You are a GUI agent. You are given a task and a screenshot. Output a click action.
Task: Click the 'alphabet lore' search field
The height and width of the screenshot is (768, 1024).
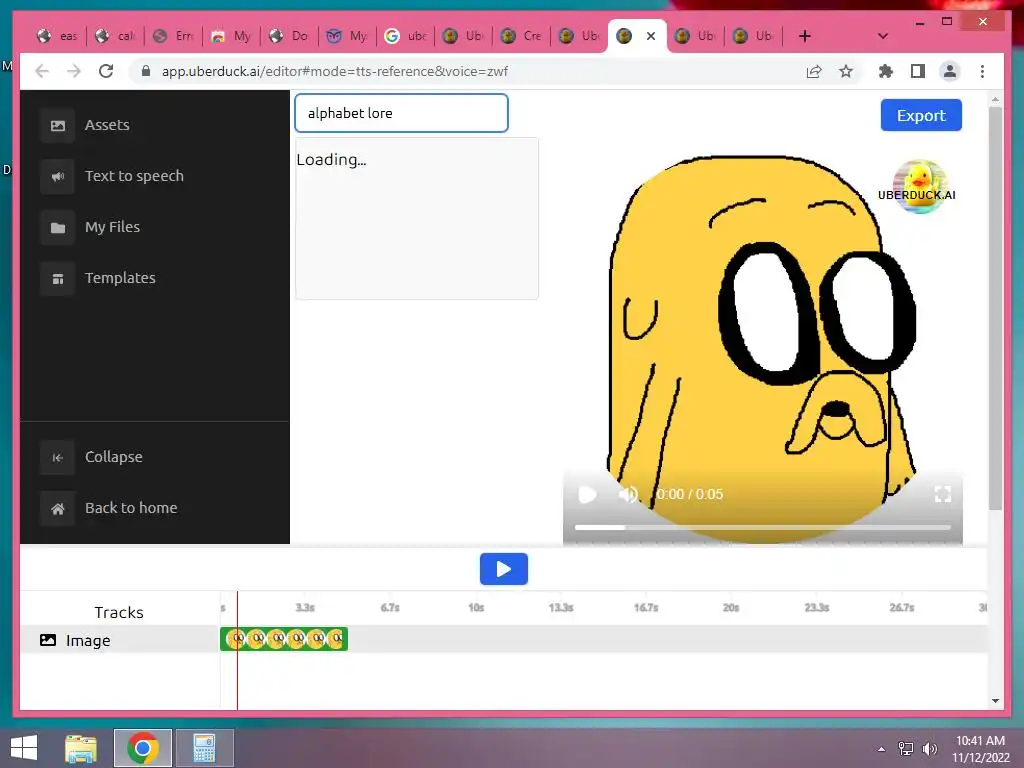[x=401, y=113]
